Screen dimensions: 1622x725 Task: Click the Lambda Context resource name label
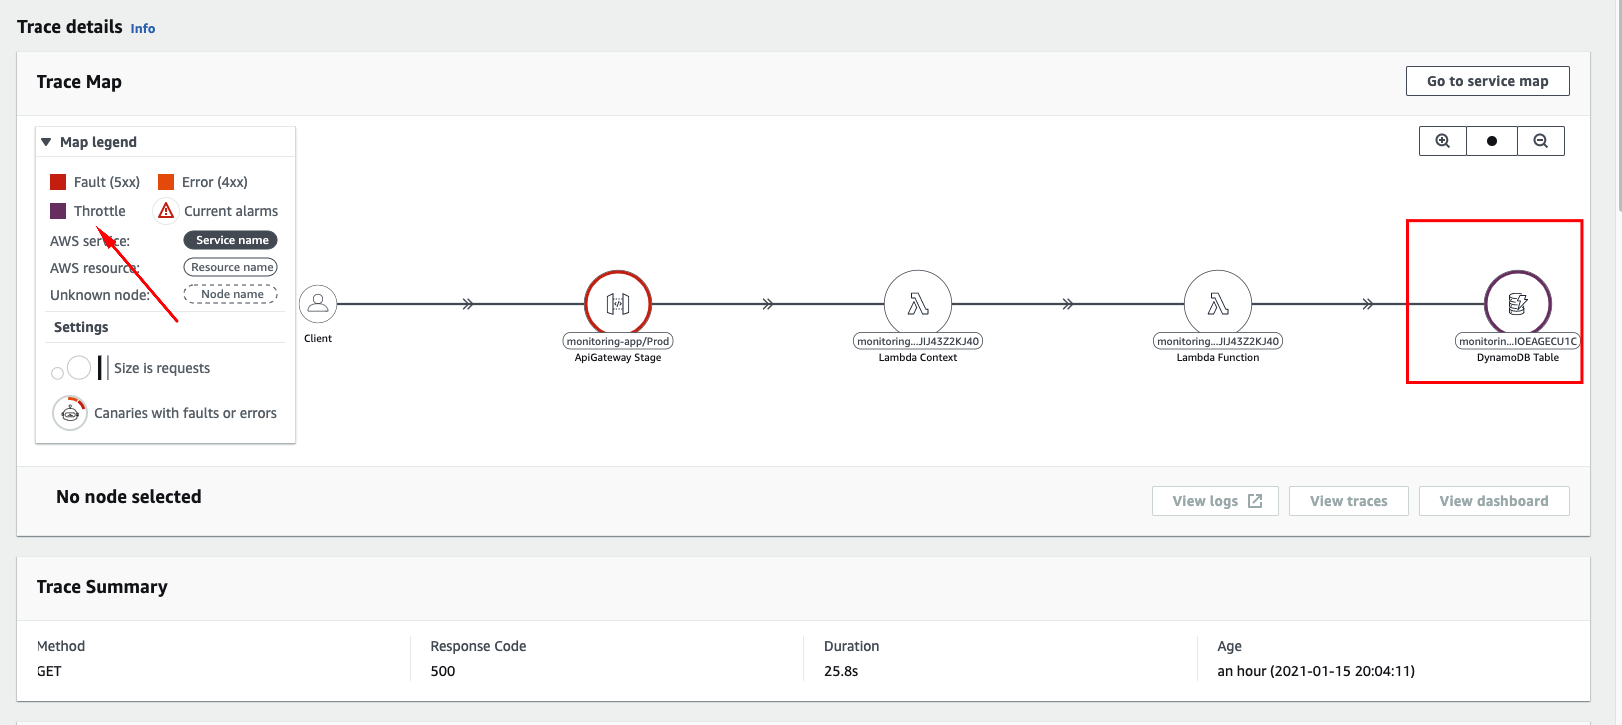pyautogui.click(x=918, y=341)
